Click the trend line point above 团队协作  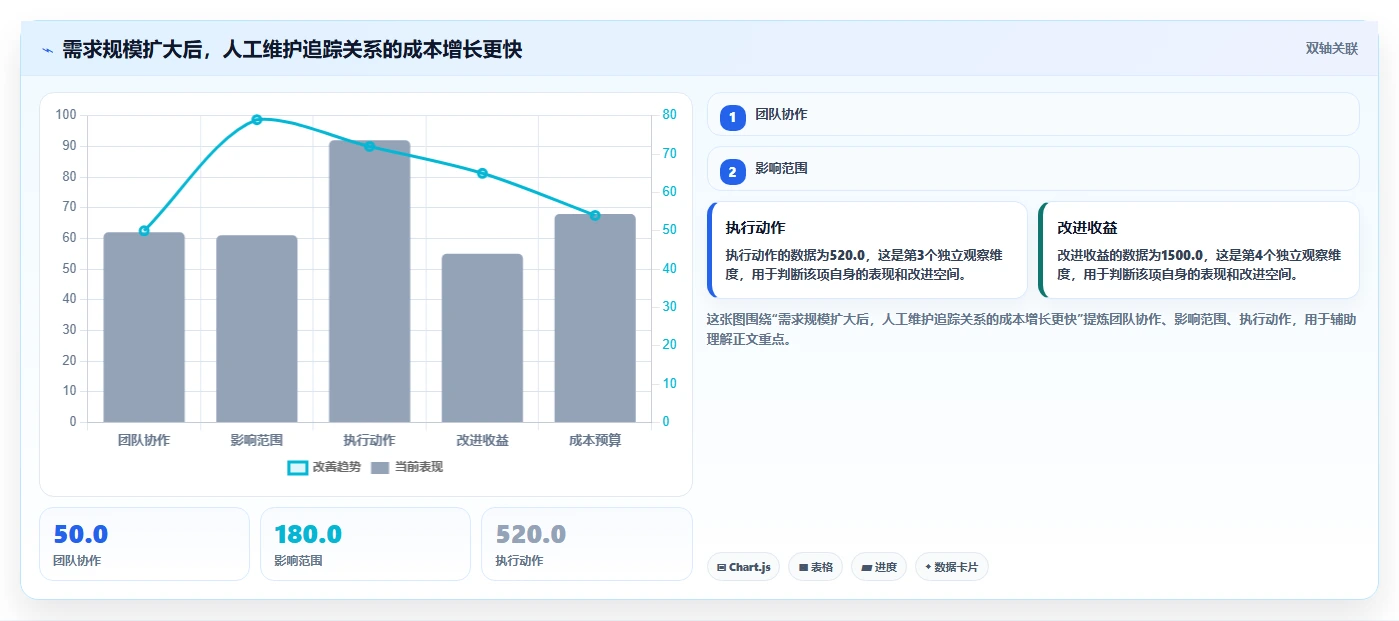pyautogui.click(x=144, y=231)
